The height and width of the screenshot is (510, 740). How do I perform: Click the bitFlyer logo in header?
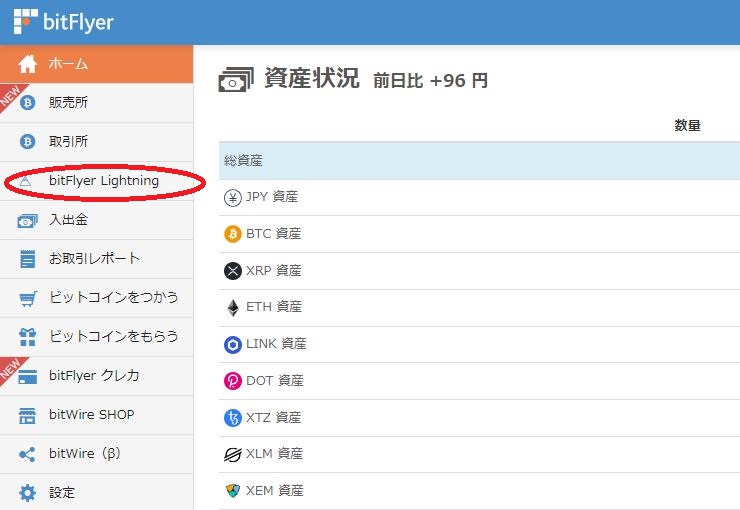tap(64, 22)
